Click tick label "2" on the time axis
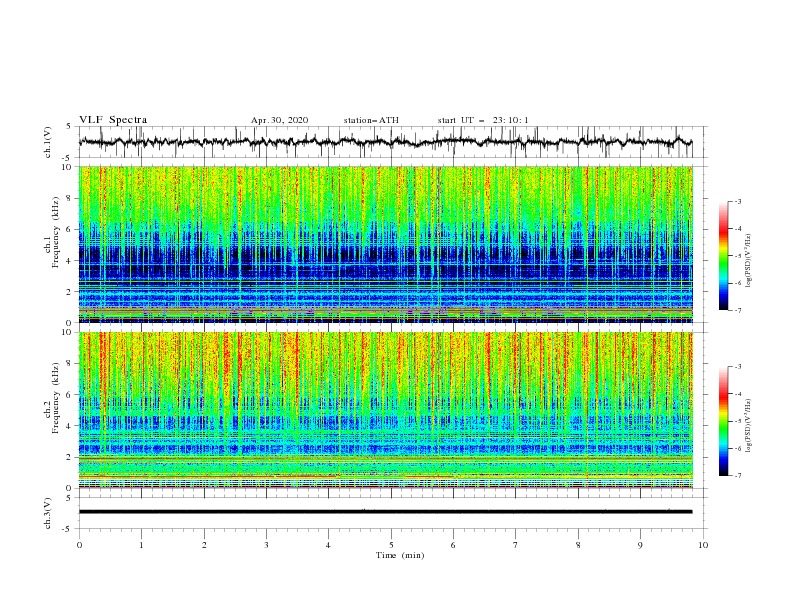This screenshot has width=792, height=612. 204,545
